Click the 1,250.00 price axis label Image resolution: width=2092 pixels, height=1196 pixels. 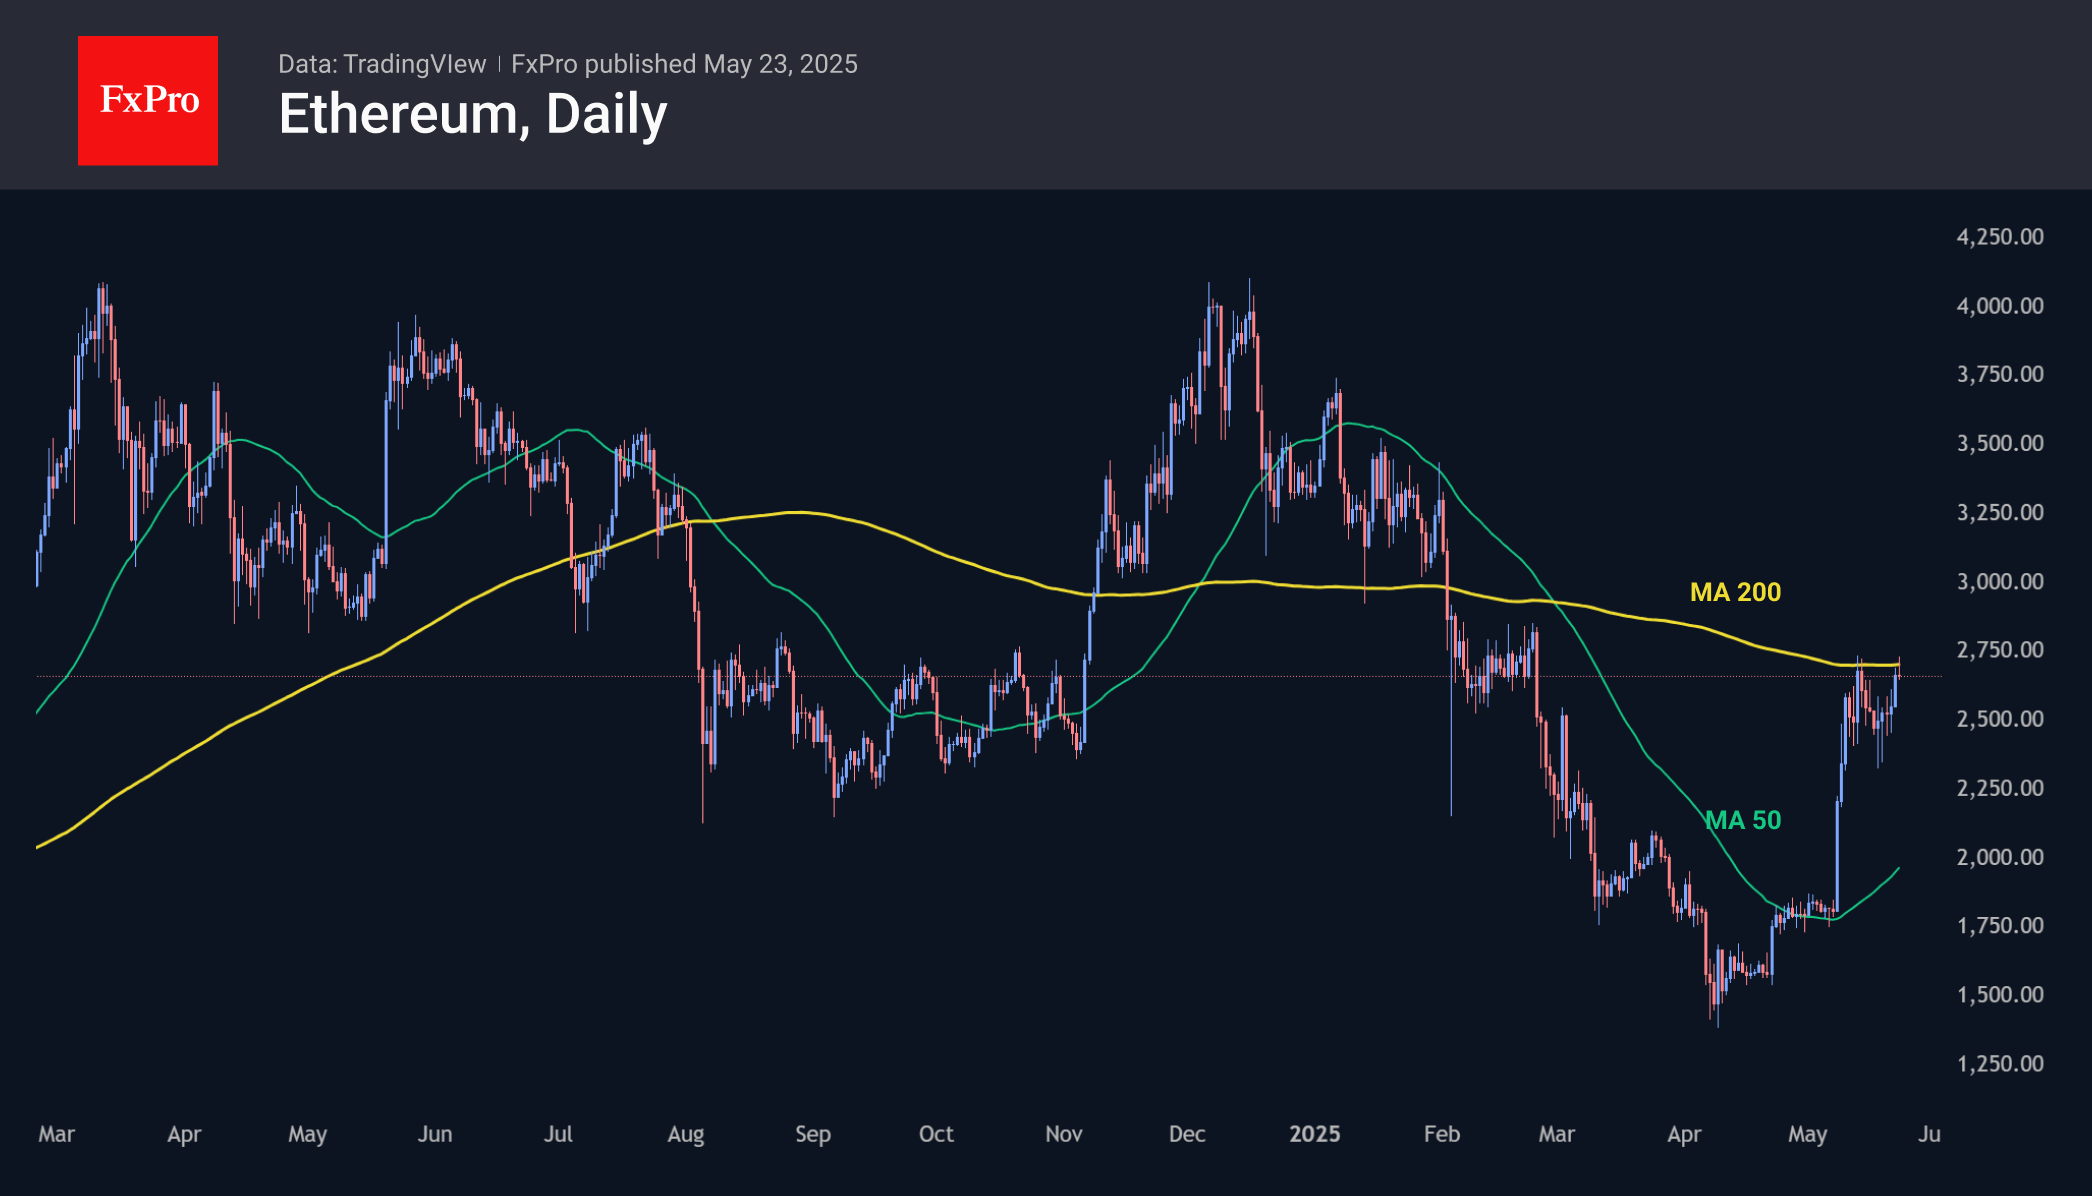(2000, 1064)
